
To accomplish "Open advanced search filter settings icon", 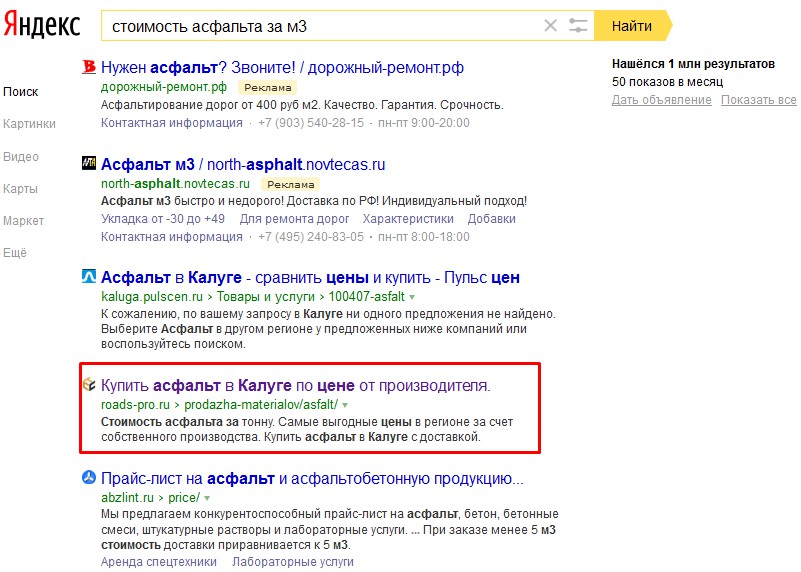I will [x=578, y=26].
